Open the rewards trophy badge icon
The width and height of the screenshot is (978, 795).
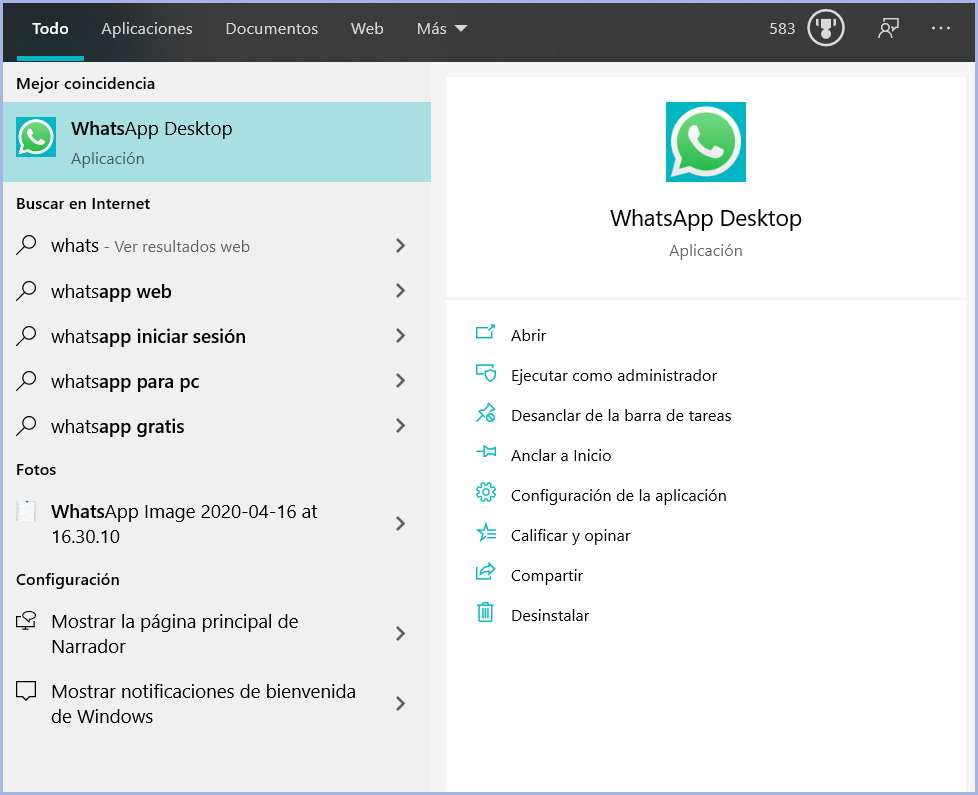point(826,29)
